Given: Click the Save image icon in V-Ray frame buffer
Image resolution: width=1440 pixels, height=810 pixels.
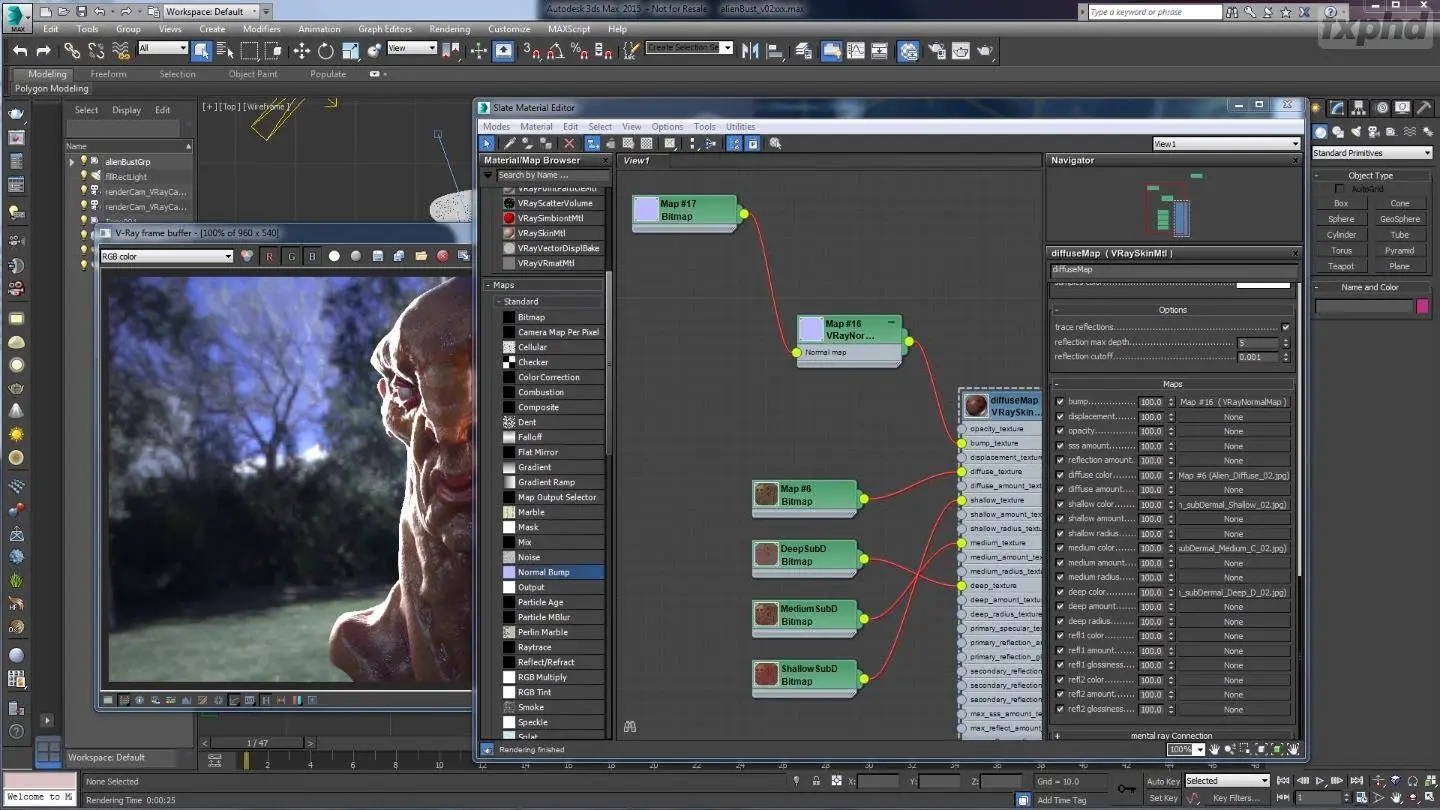Looking at the screenshot, I should (x=378, y=256).
